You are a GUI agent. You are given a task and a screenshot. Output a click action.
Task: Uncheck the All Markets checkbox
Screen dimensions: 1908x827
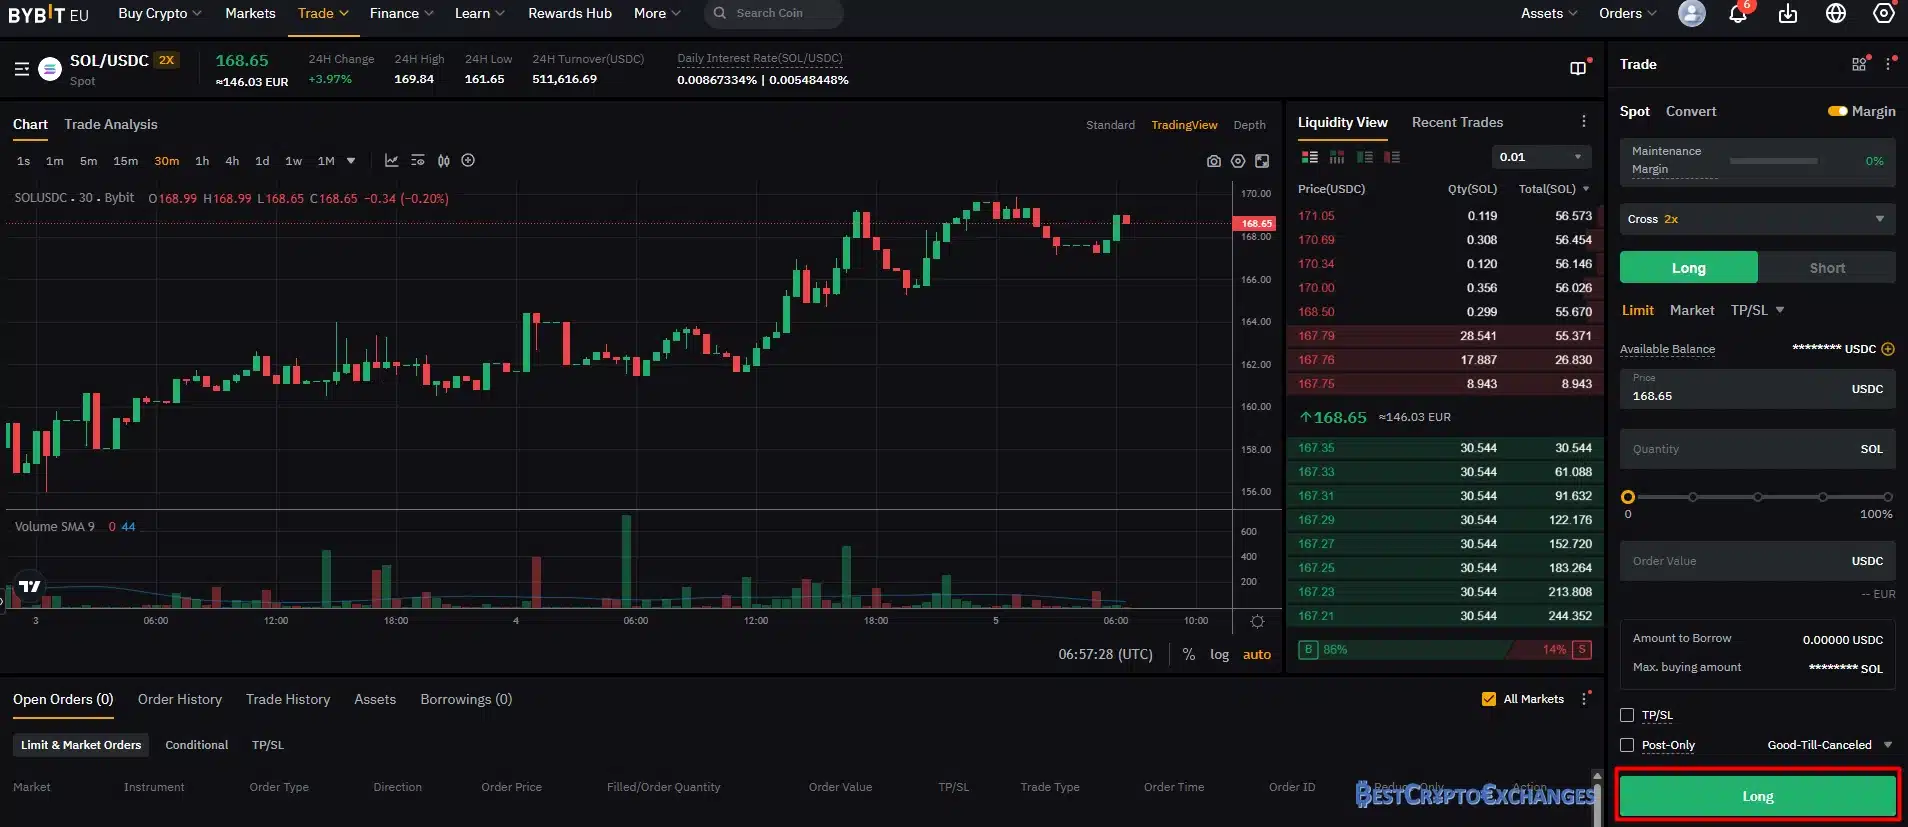coord(1489,699)
